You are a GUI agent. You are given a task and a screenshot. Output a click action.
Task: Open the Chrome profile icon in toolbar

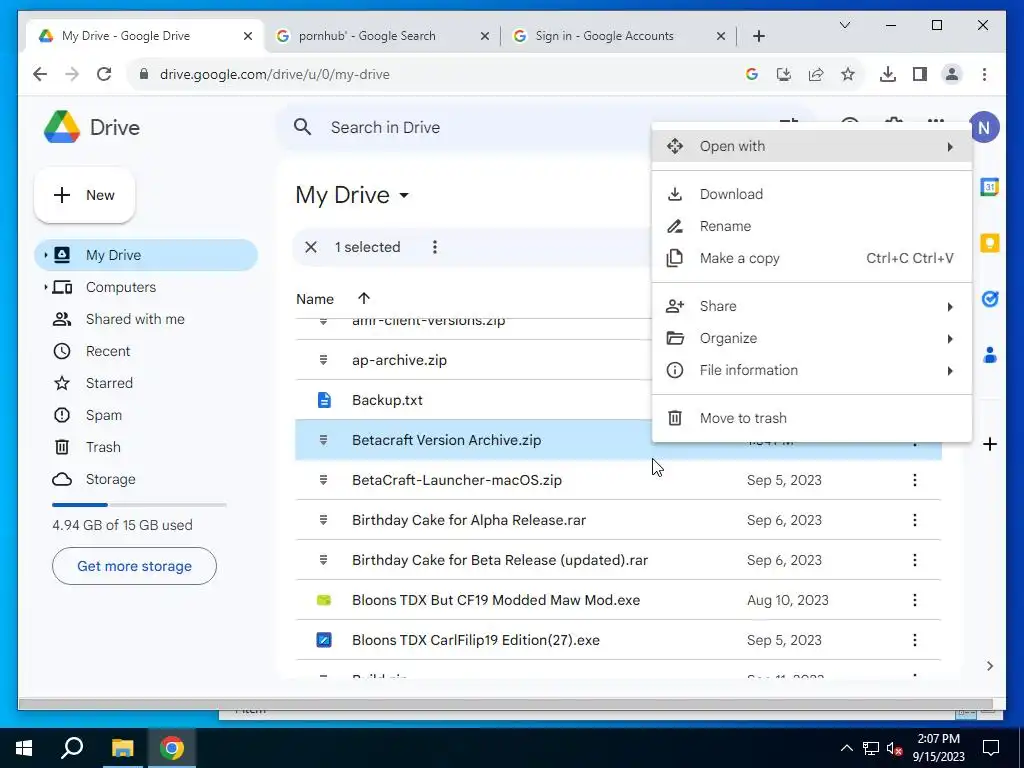pos(952,74)
